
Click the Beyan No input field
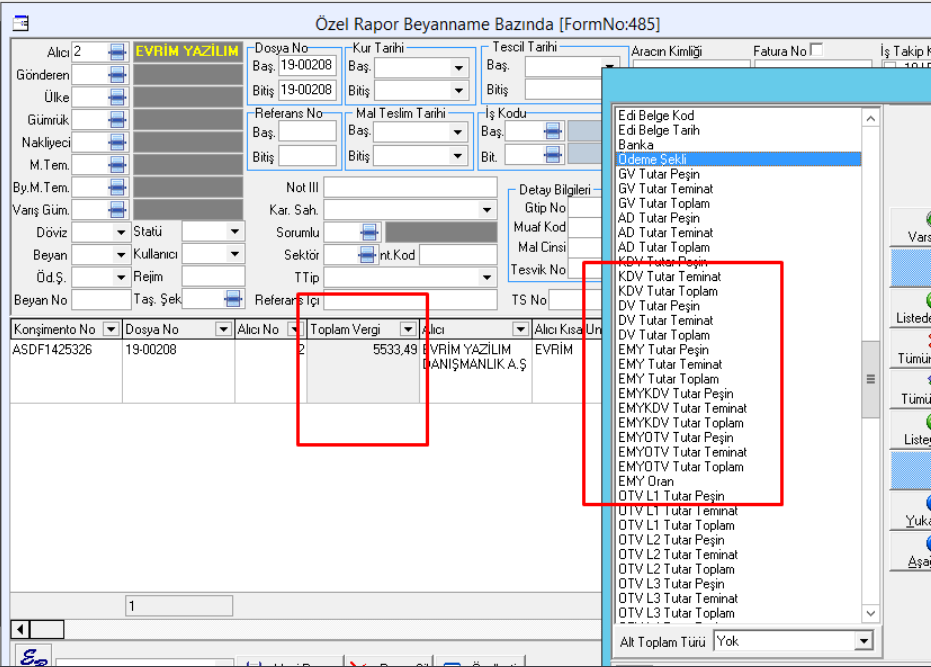click(x=101, y=300)
